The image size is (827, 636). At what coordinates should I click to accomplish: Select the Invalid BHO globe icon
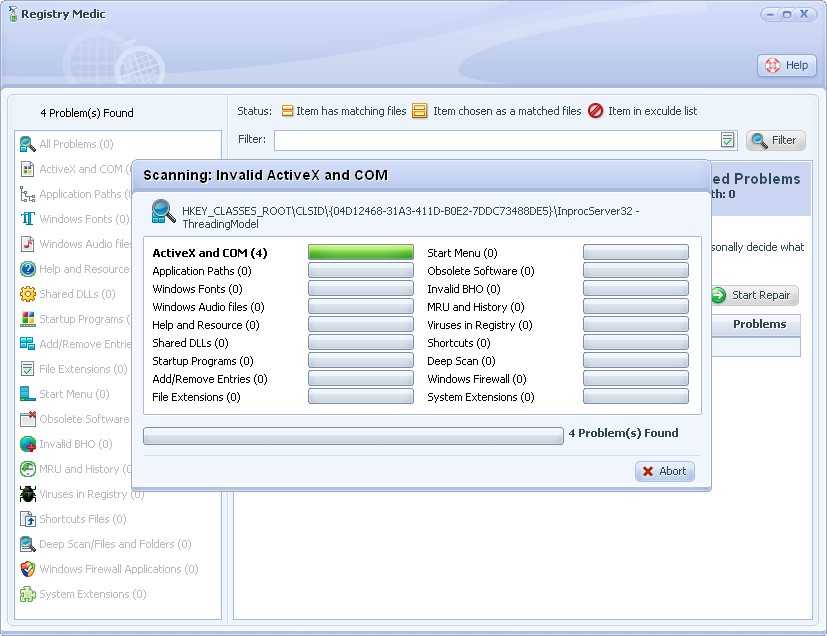click(27, 444)
